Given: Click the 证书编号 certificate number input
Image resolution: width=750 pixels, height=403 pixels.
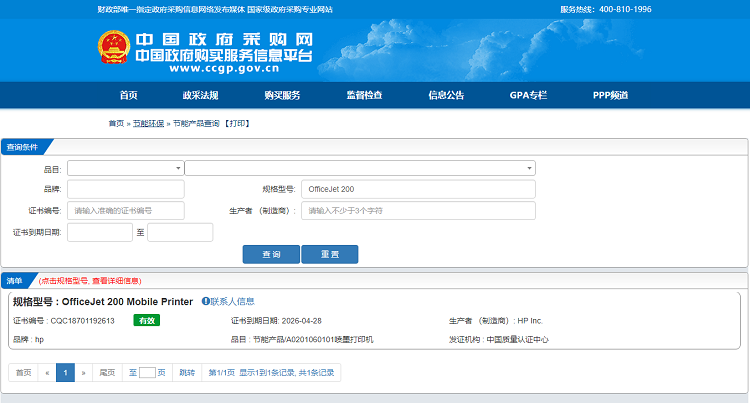Looking at the screenshot, I should [x=126, y=211].
